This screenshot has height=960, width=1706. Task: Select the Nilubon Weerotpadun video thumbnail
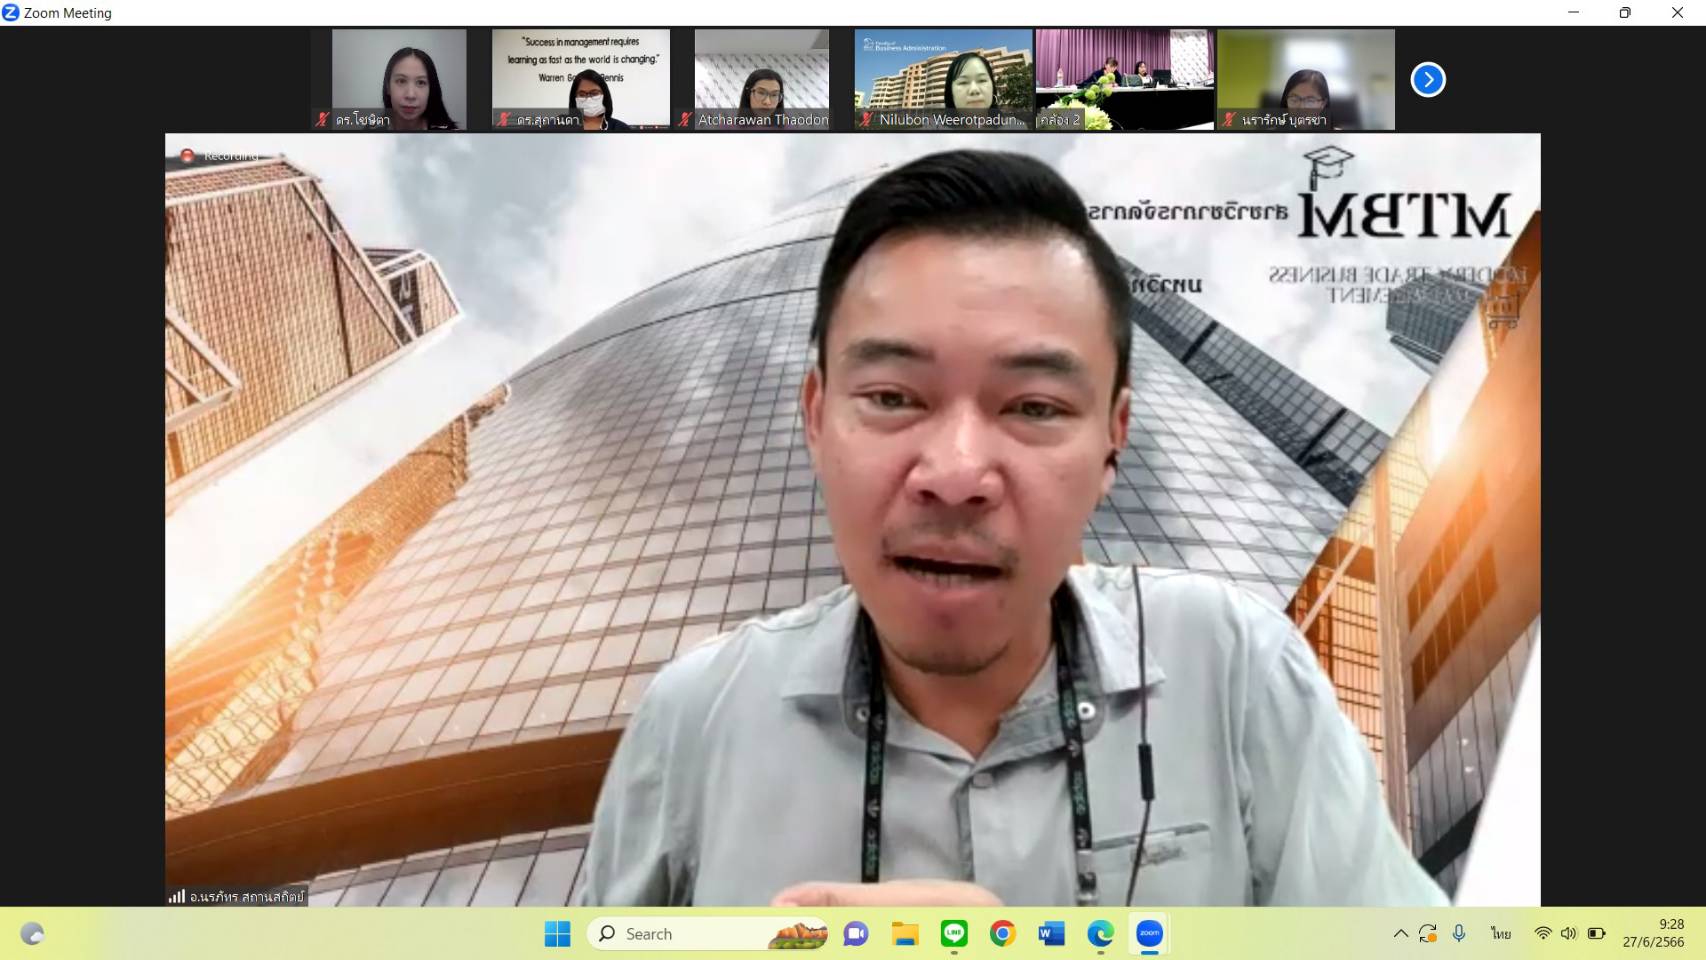(943, 79)
